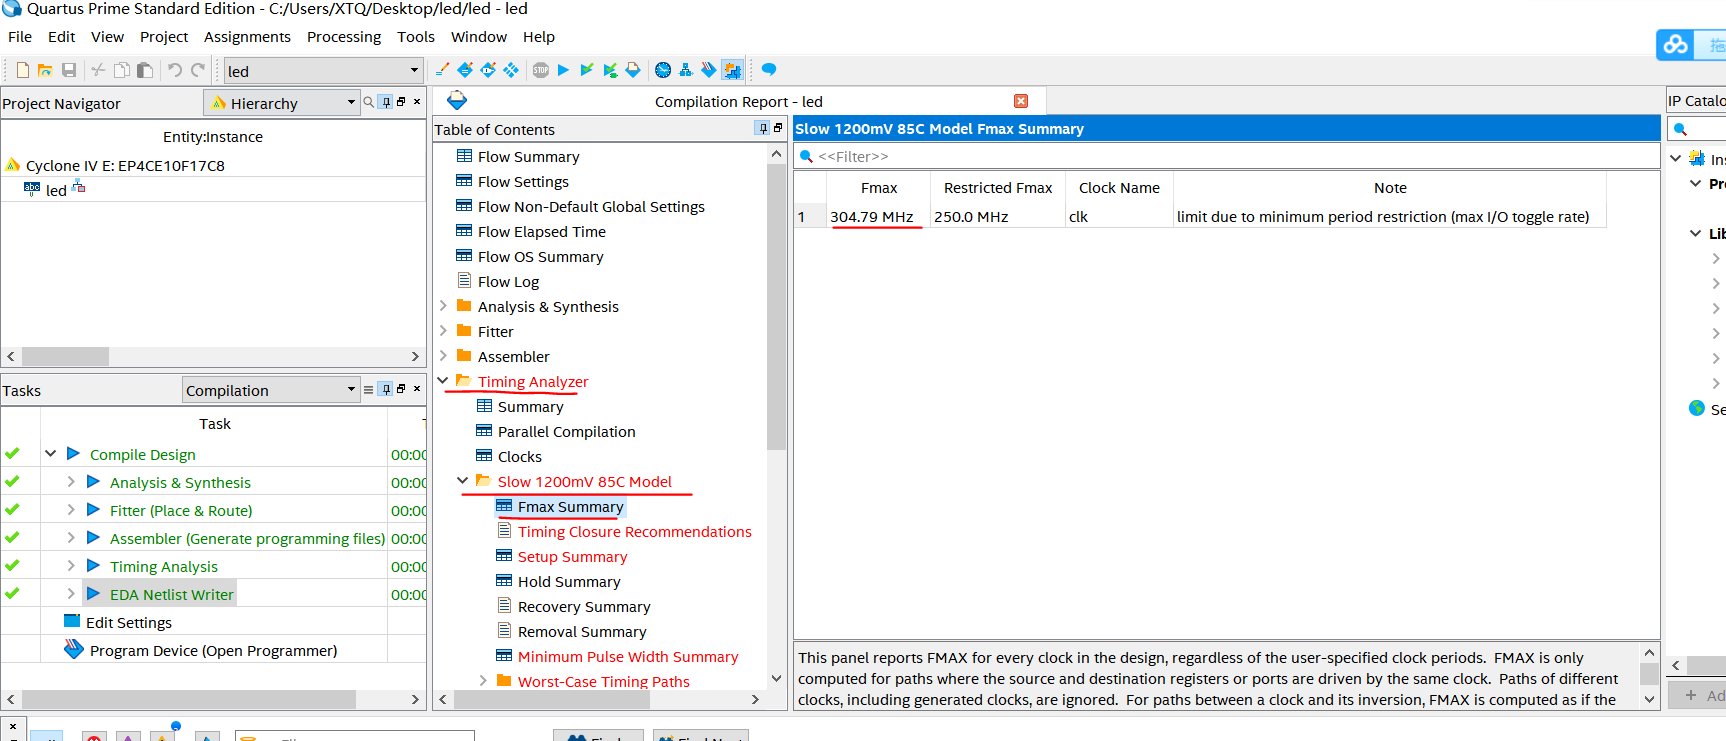This screenshot has width=1726, height=741.
Task: Click the blue speech bubble help icon
Action: (x=769, y=70)
